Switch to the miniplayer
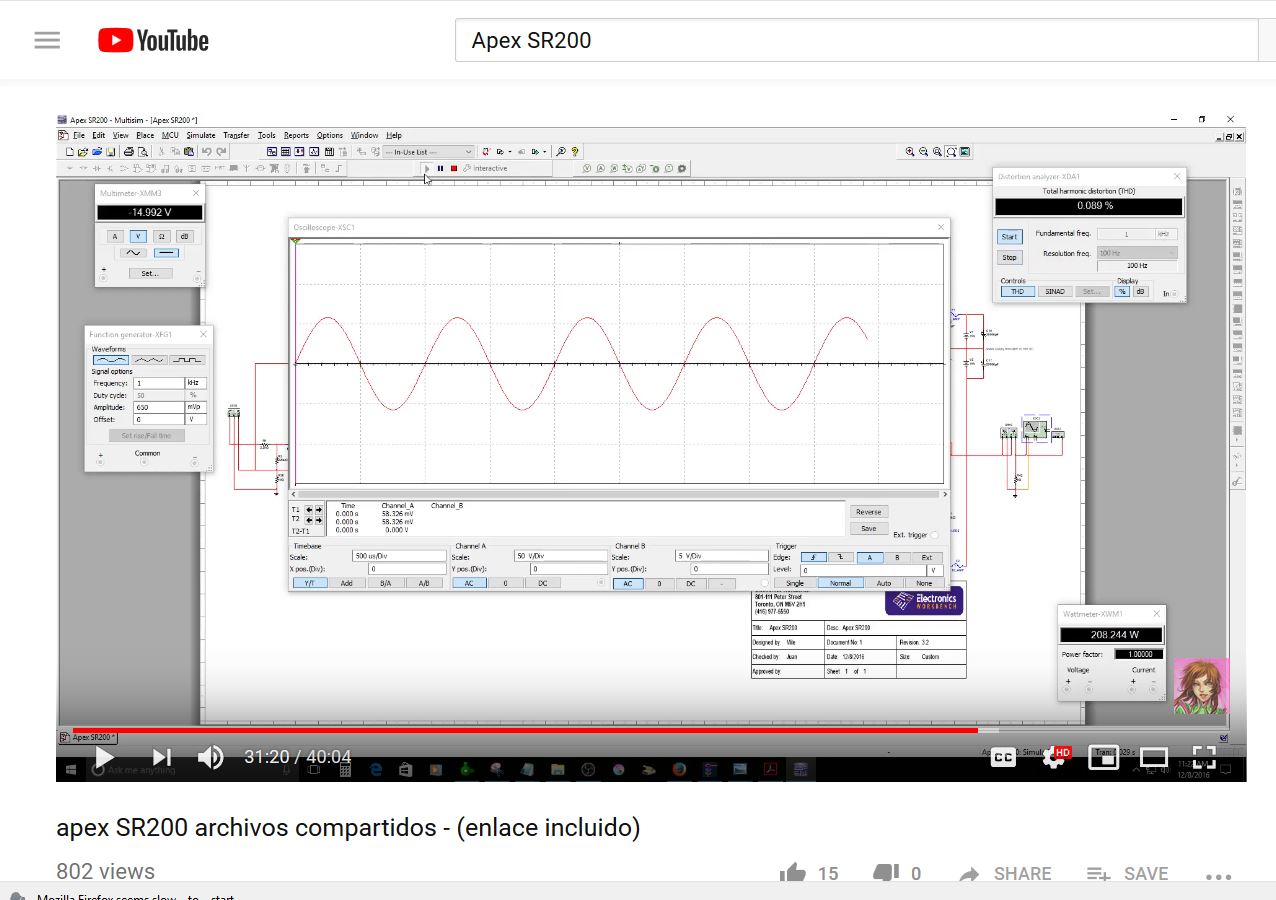The image size is (1276, 900). [x=1103, y=757]
